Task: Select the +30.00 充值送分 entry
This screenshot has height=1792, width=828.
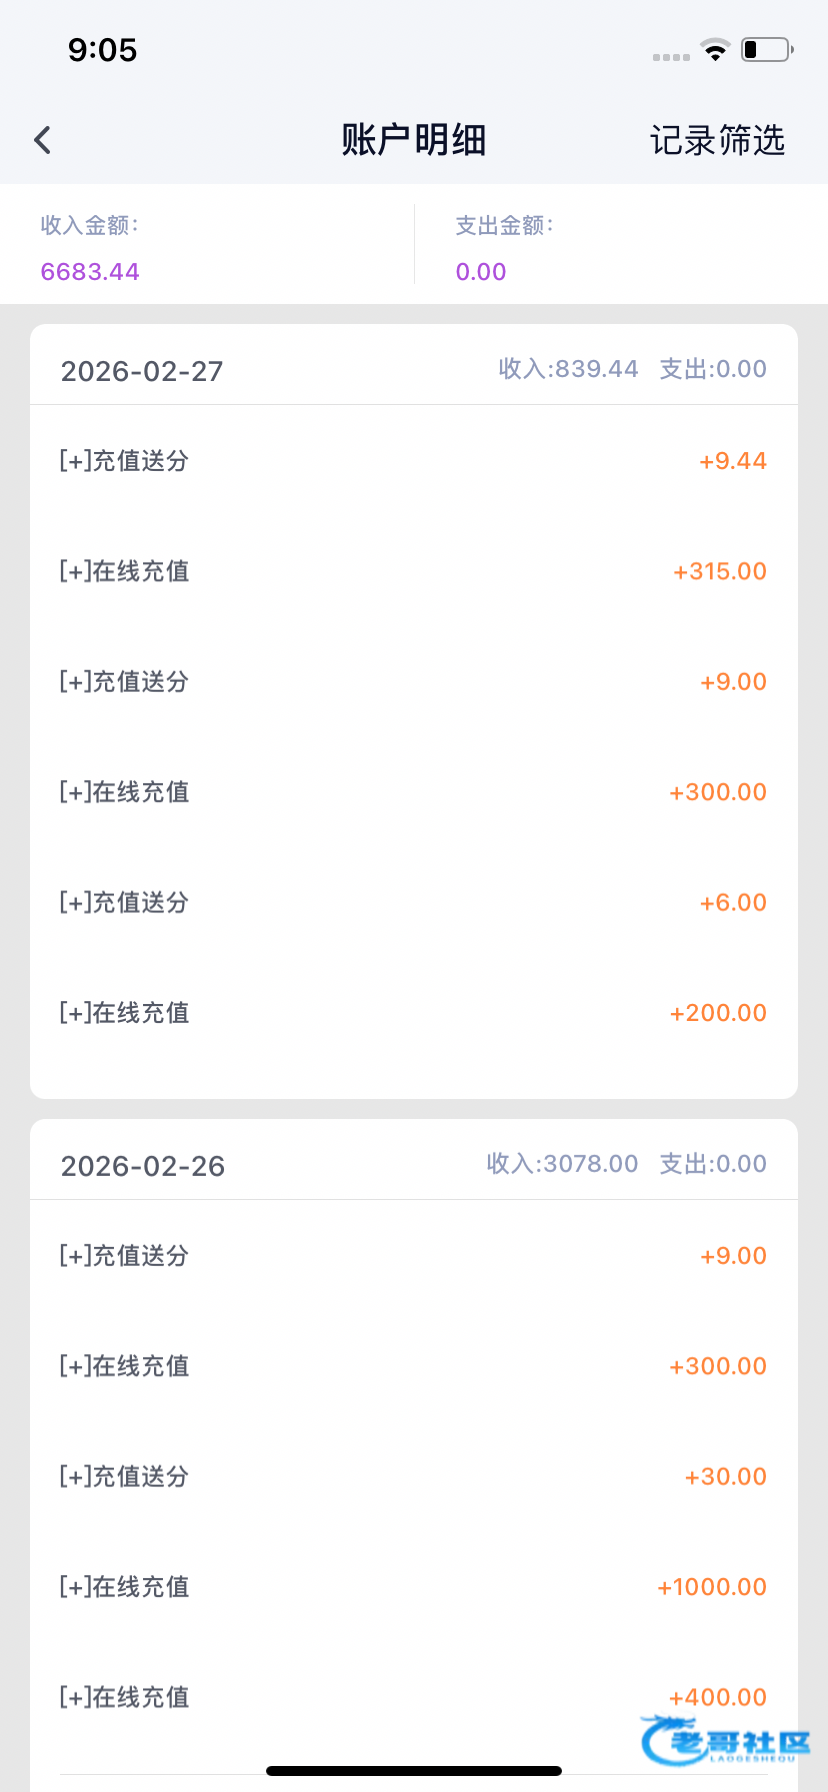Action: point(413,1476)
